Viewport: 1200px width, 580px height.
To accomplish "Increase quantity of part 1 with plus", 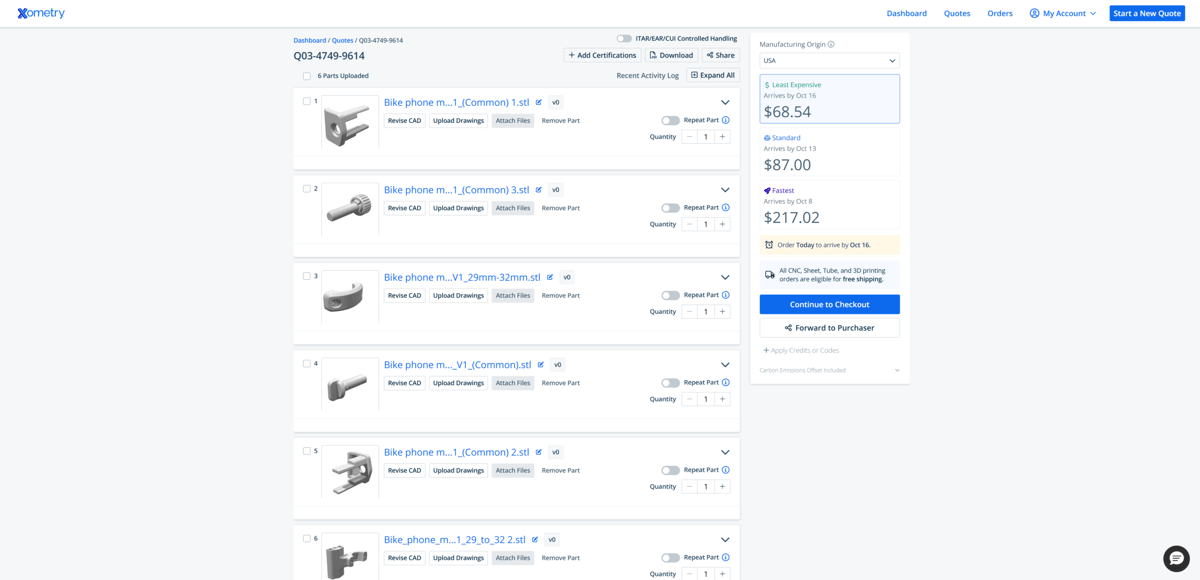I will click(x=722, y=137).
